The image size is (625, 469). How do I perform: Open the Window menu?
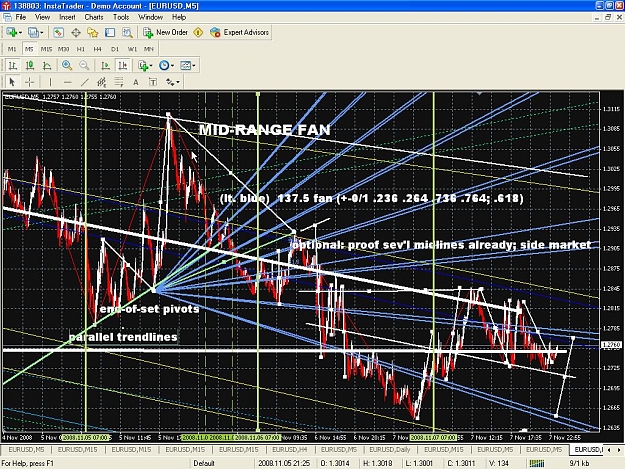(x=151, y=17)
